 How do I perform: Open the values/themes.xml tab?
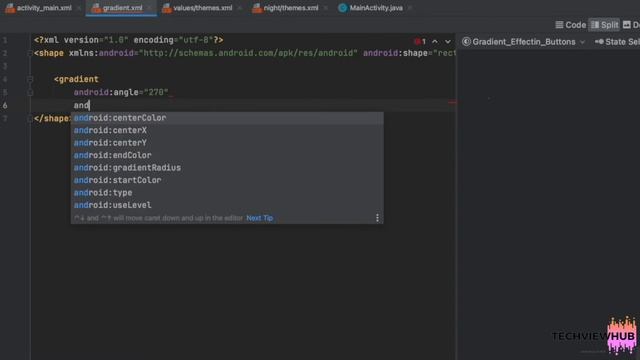(198, 8)
